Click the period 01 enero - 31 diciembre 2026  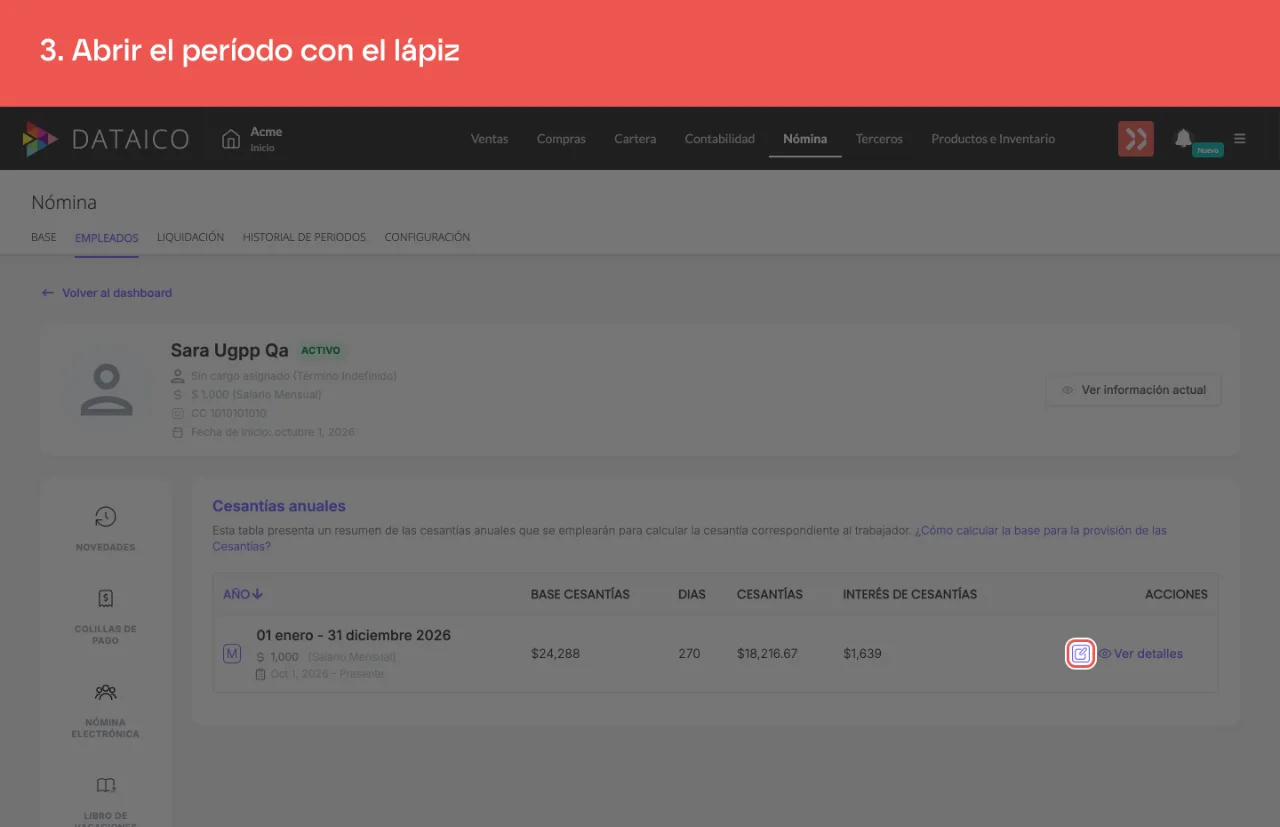(353, 635)
